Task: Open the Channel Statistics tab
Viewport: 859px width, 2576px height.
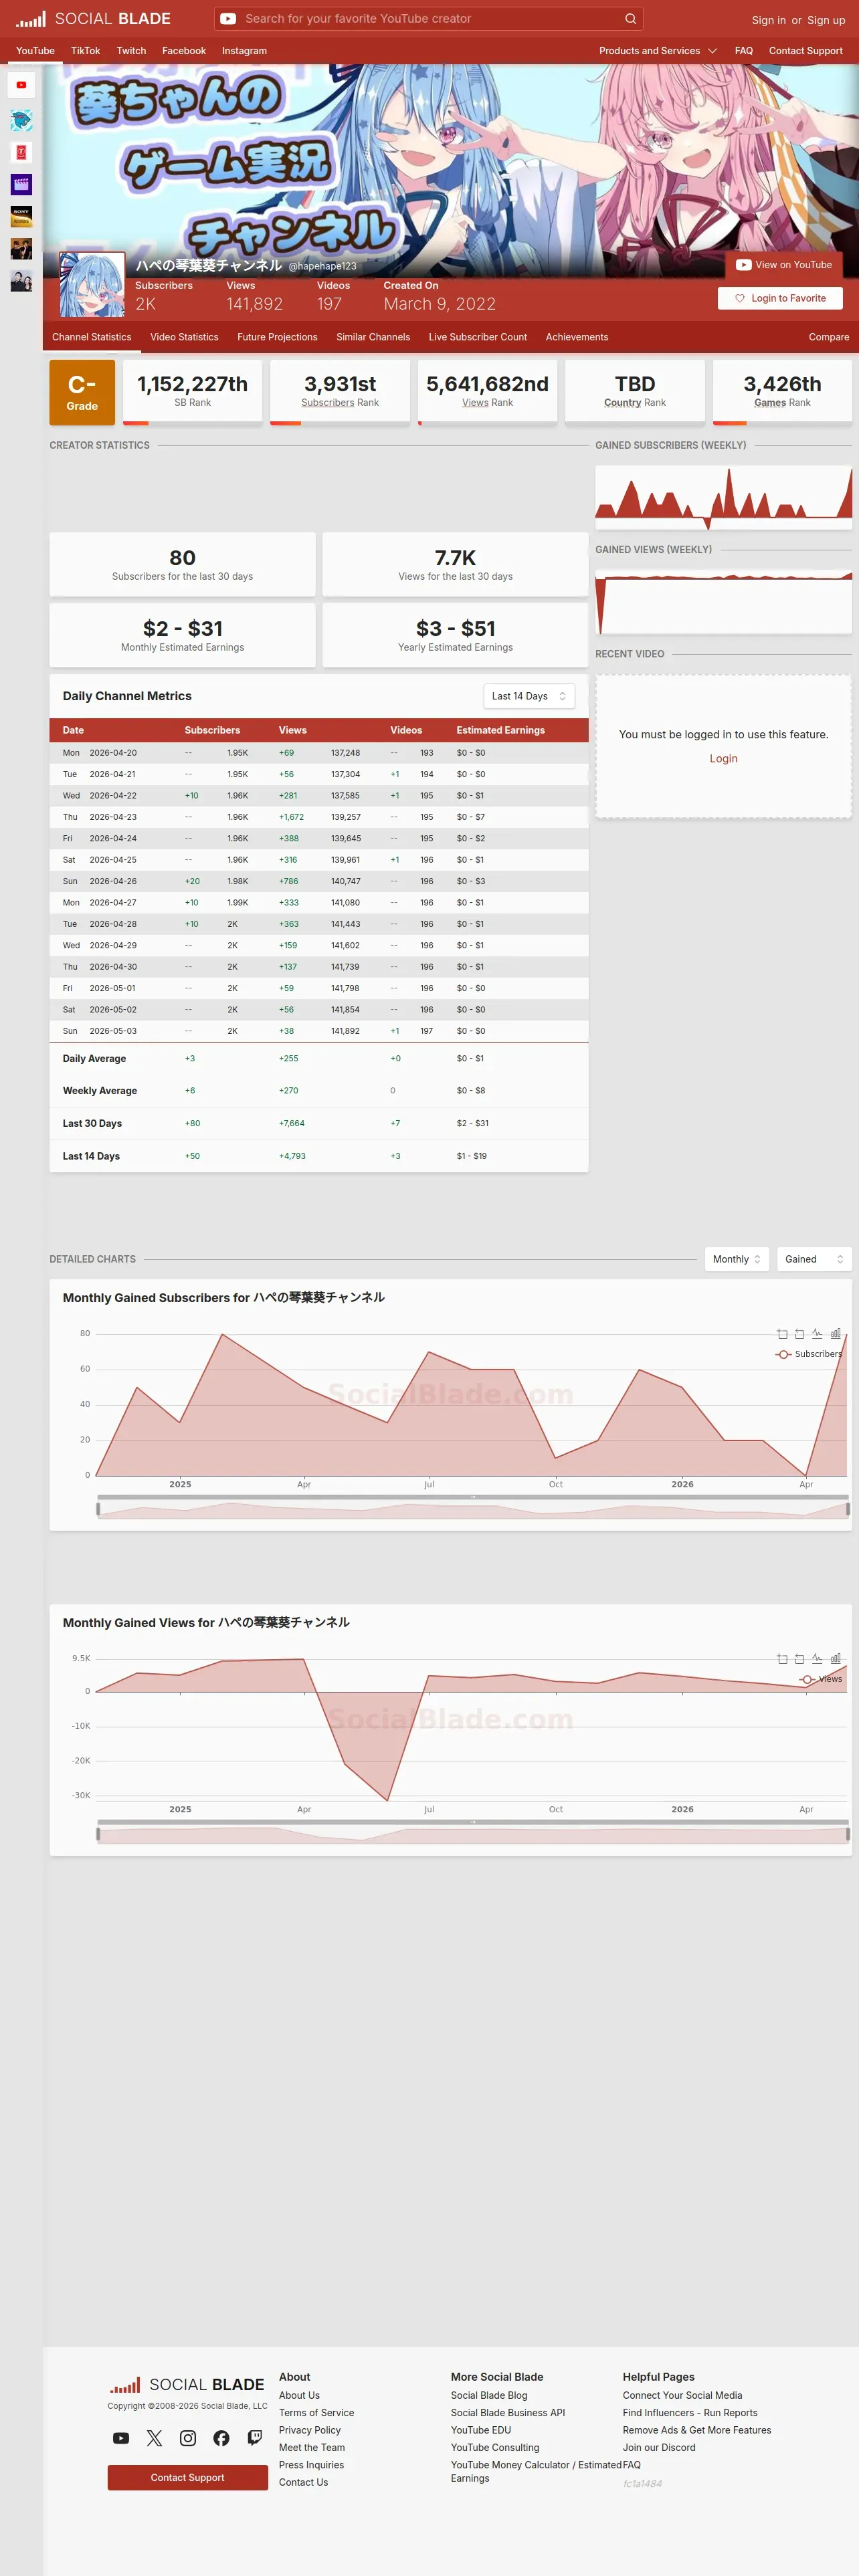Action: [91, 337]
